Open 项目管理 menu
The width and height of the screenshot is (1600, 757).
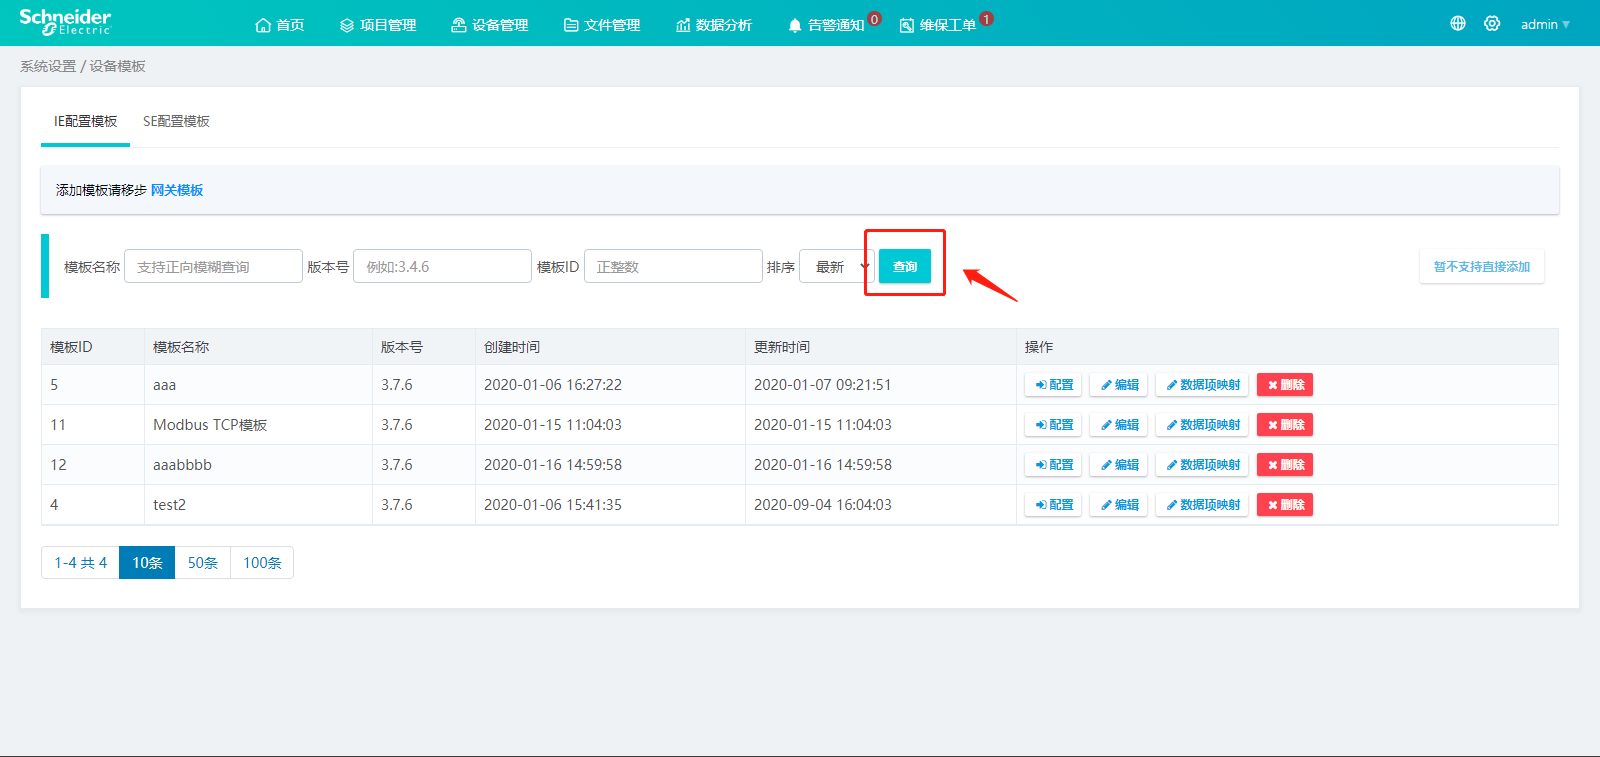pyautogui.click(x=378, y=25)
